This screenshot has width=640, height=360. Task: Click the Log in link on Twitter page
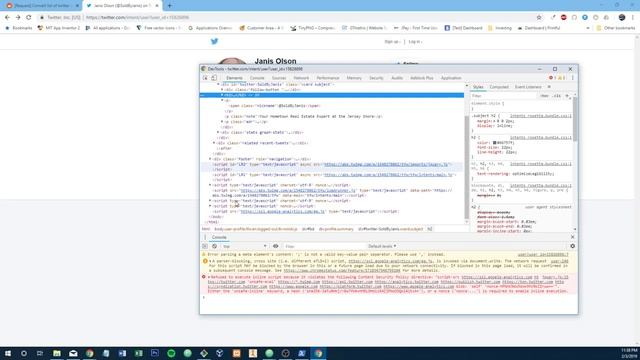415,42
